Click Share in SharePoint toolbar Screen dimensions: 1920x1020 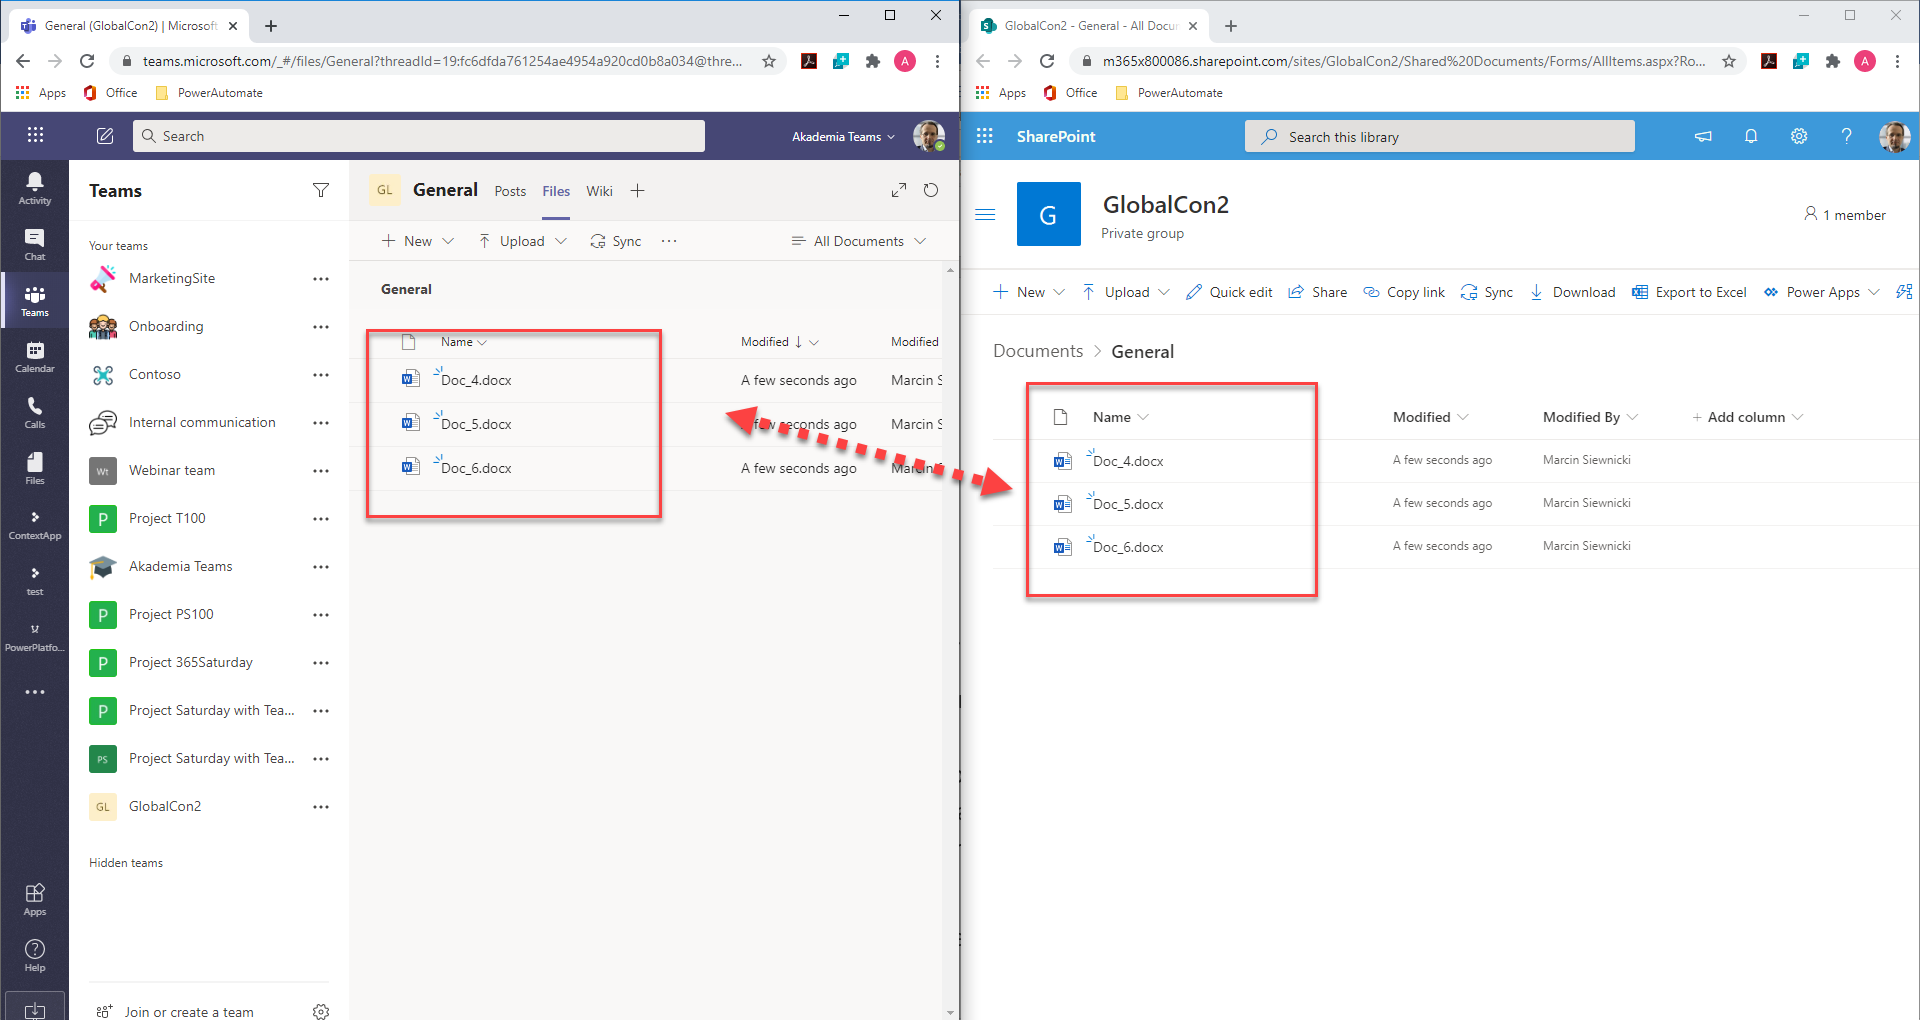tap(1317, 292)
